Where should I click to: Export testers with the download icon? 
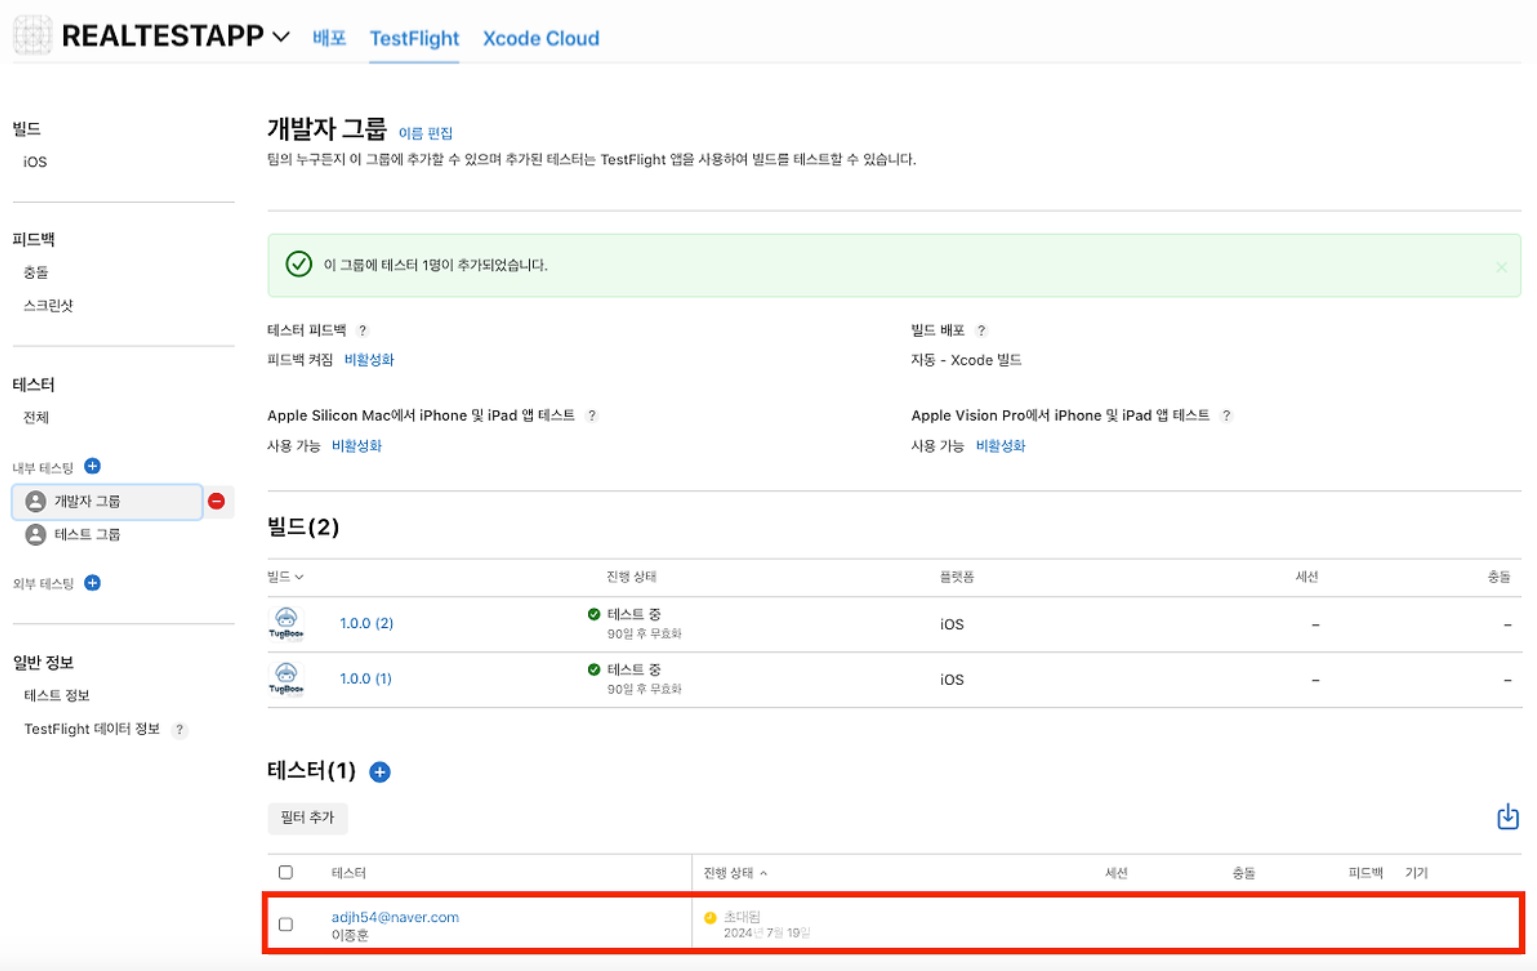(x=1508, y=817)
